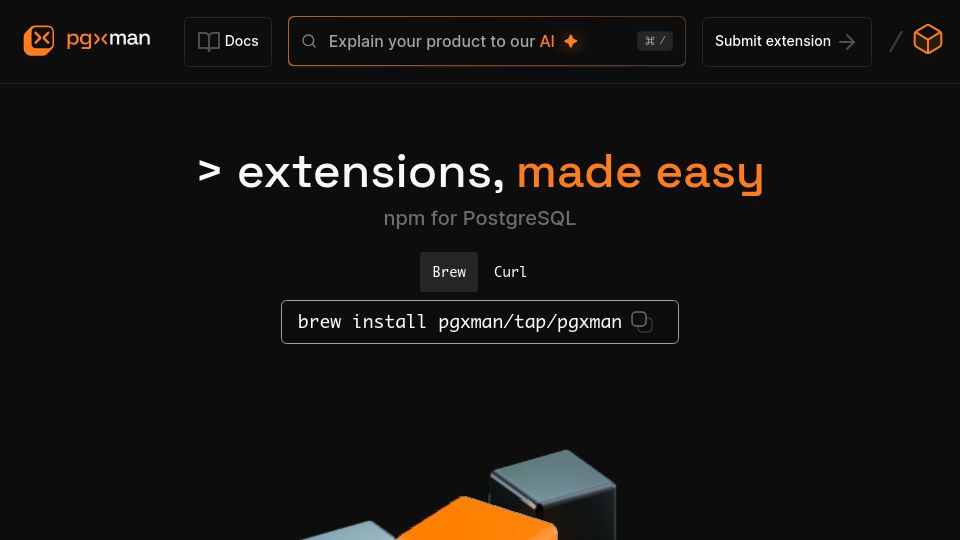Viewport: 960px width, 540px height.
Task: Open the Submit extension button
Action: tap(786, 42)
